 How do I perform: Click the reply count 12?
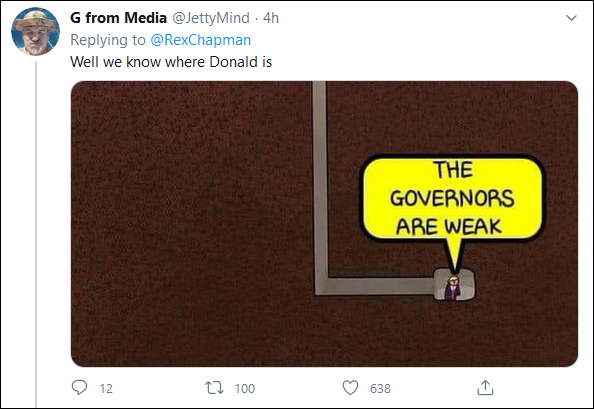tap(106, 389)
